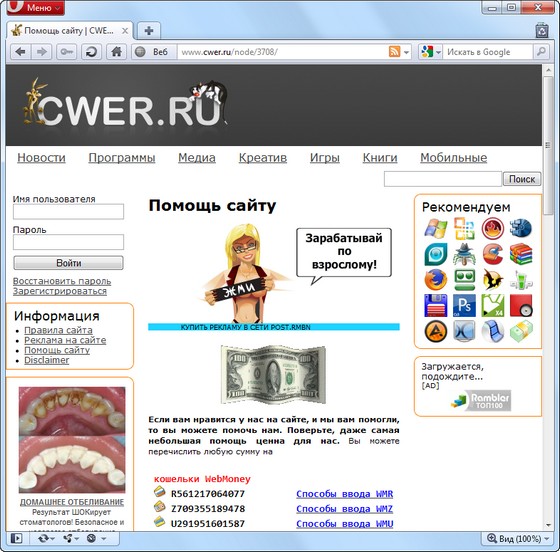
Task: Open a new tab with plus button
Action: point(149,31)
